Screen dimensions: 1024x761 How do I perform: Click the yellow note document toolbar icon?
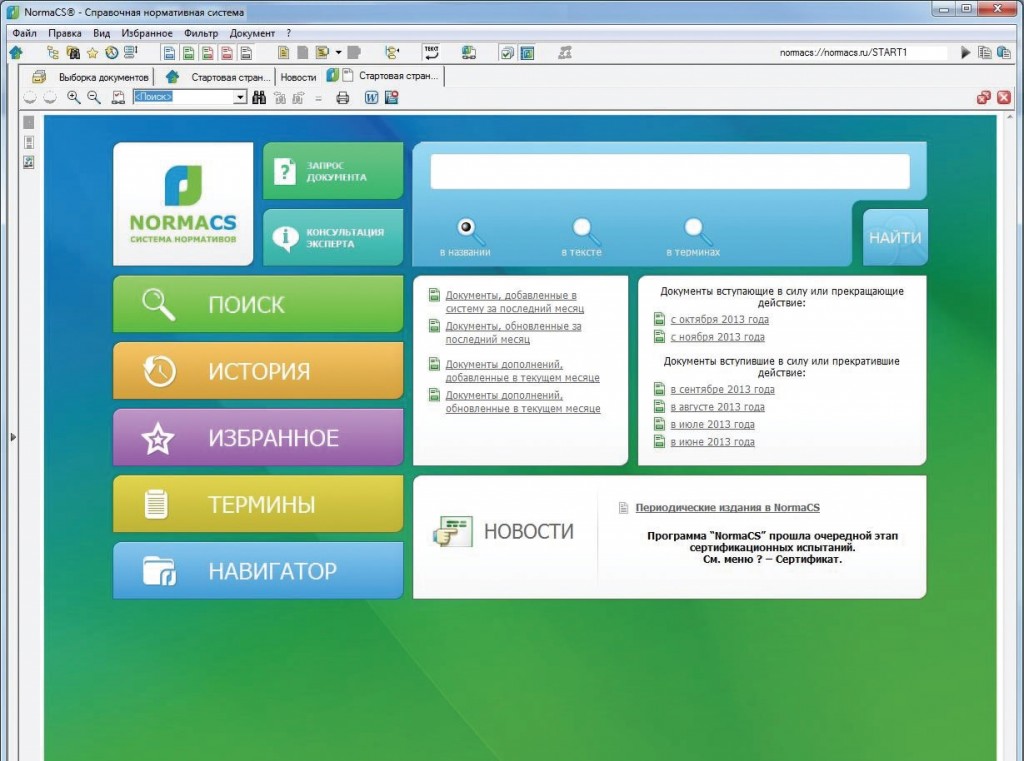pyautogui.click(x=283, y=53)
